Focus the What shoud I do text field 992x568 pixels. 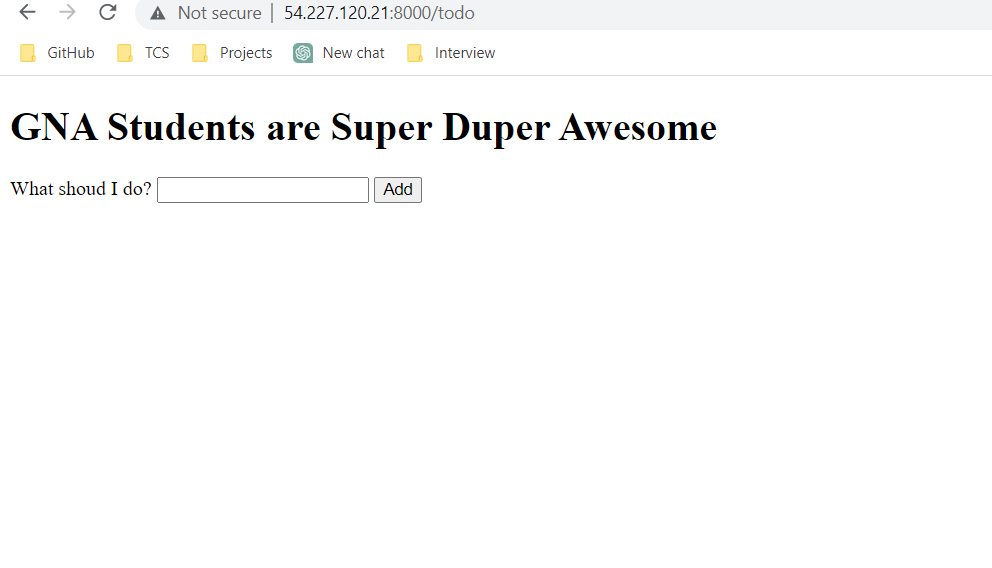263,190
